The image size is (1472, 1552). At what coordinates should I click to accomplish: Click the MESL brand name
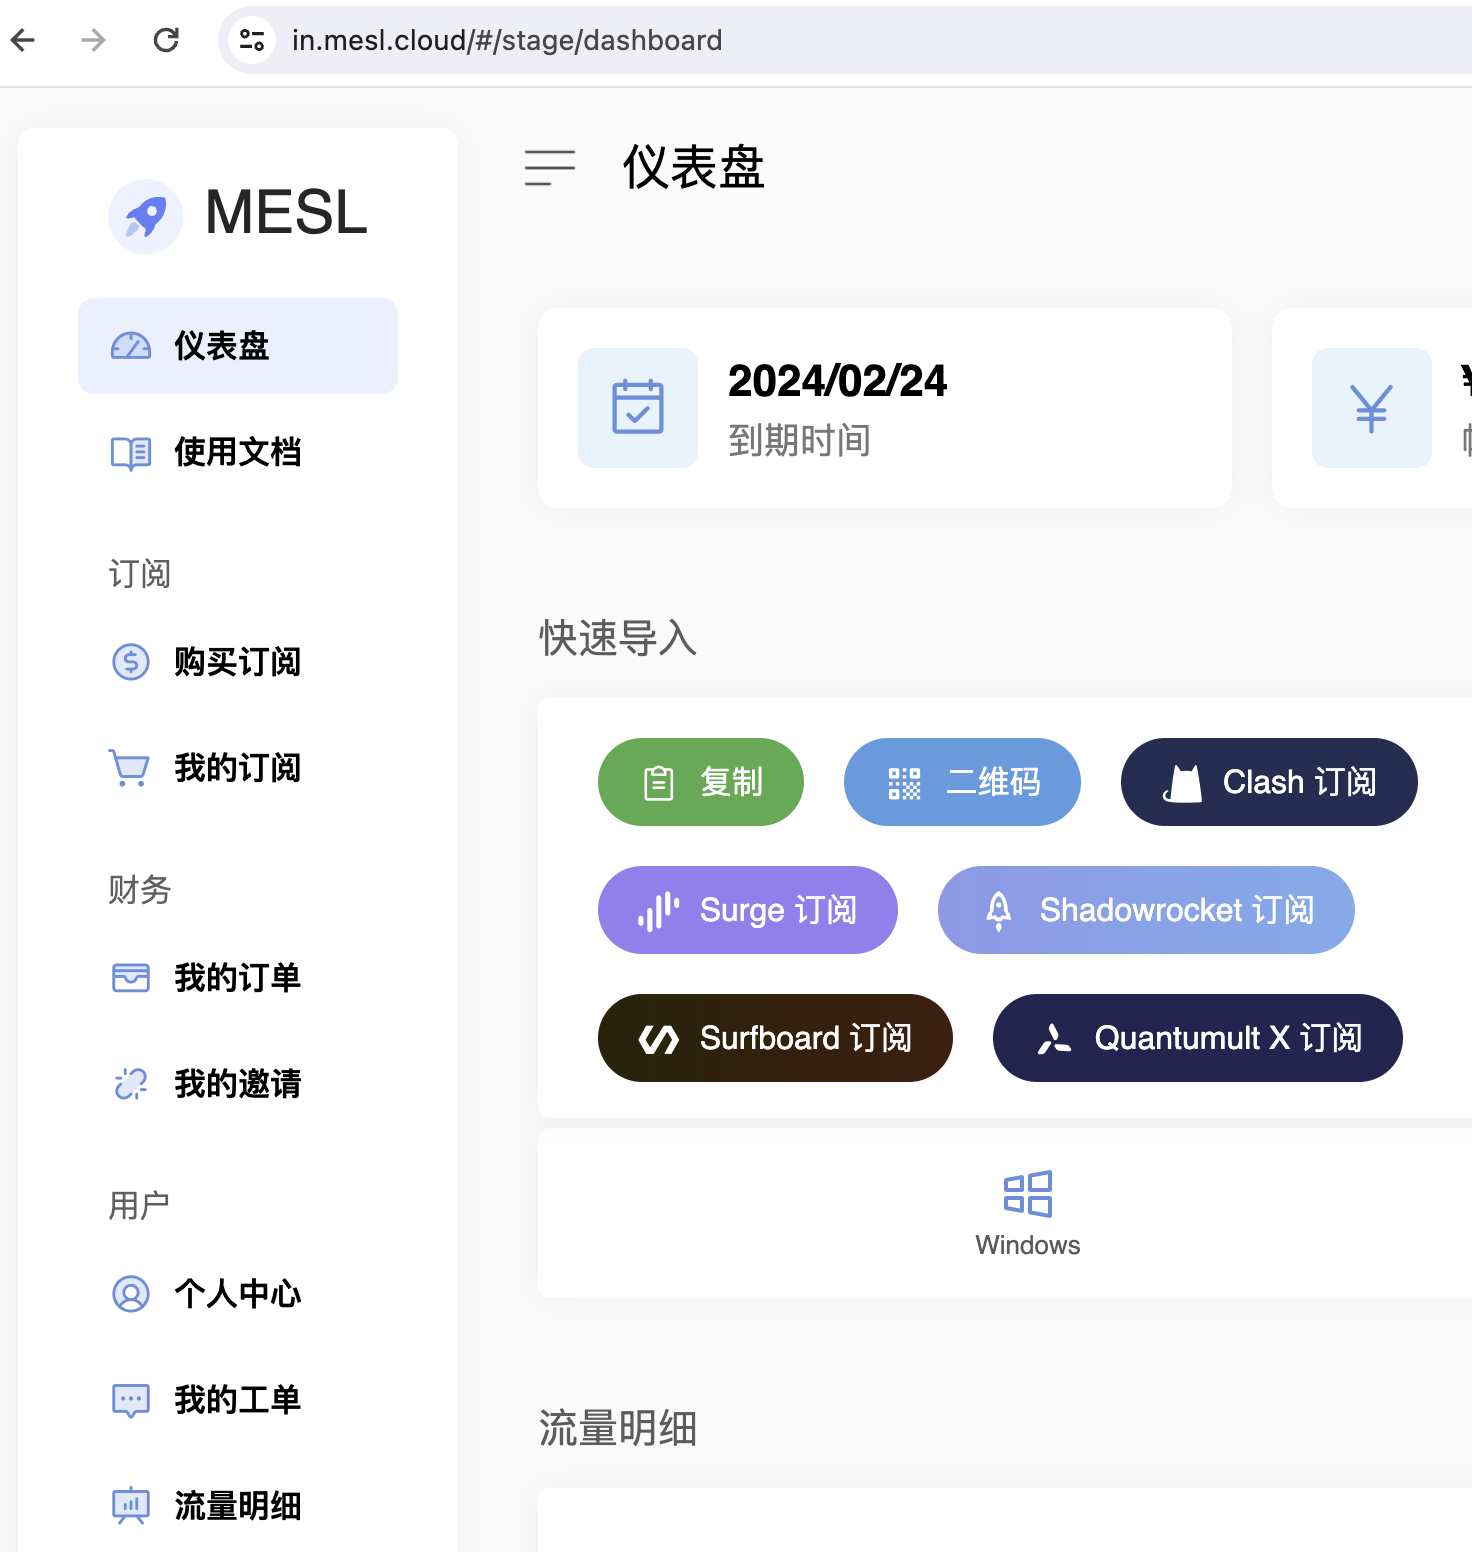pyautogui.click(x=287, y=213)
